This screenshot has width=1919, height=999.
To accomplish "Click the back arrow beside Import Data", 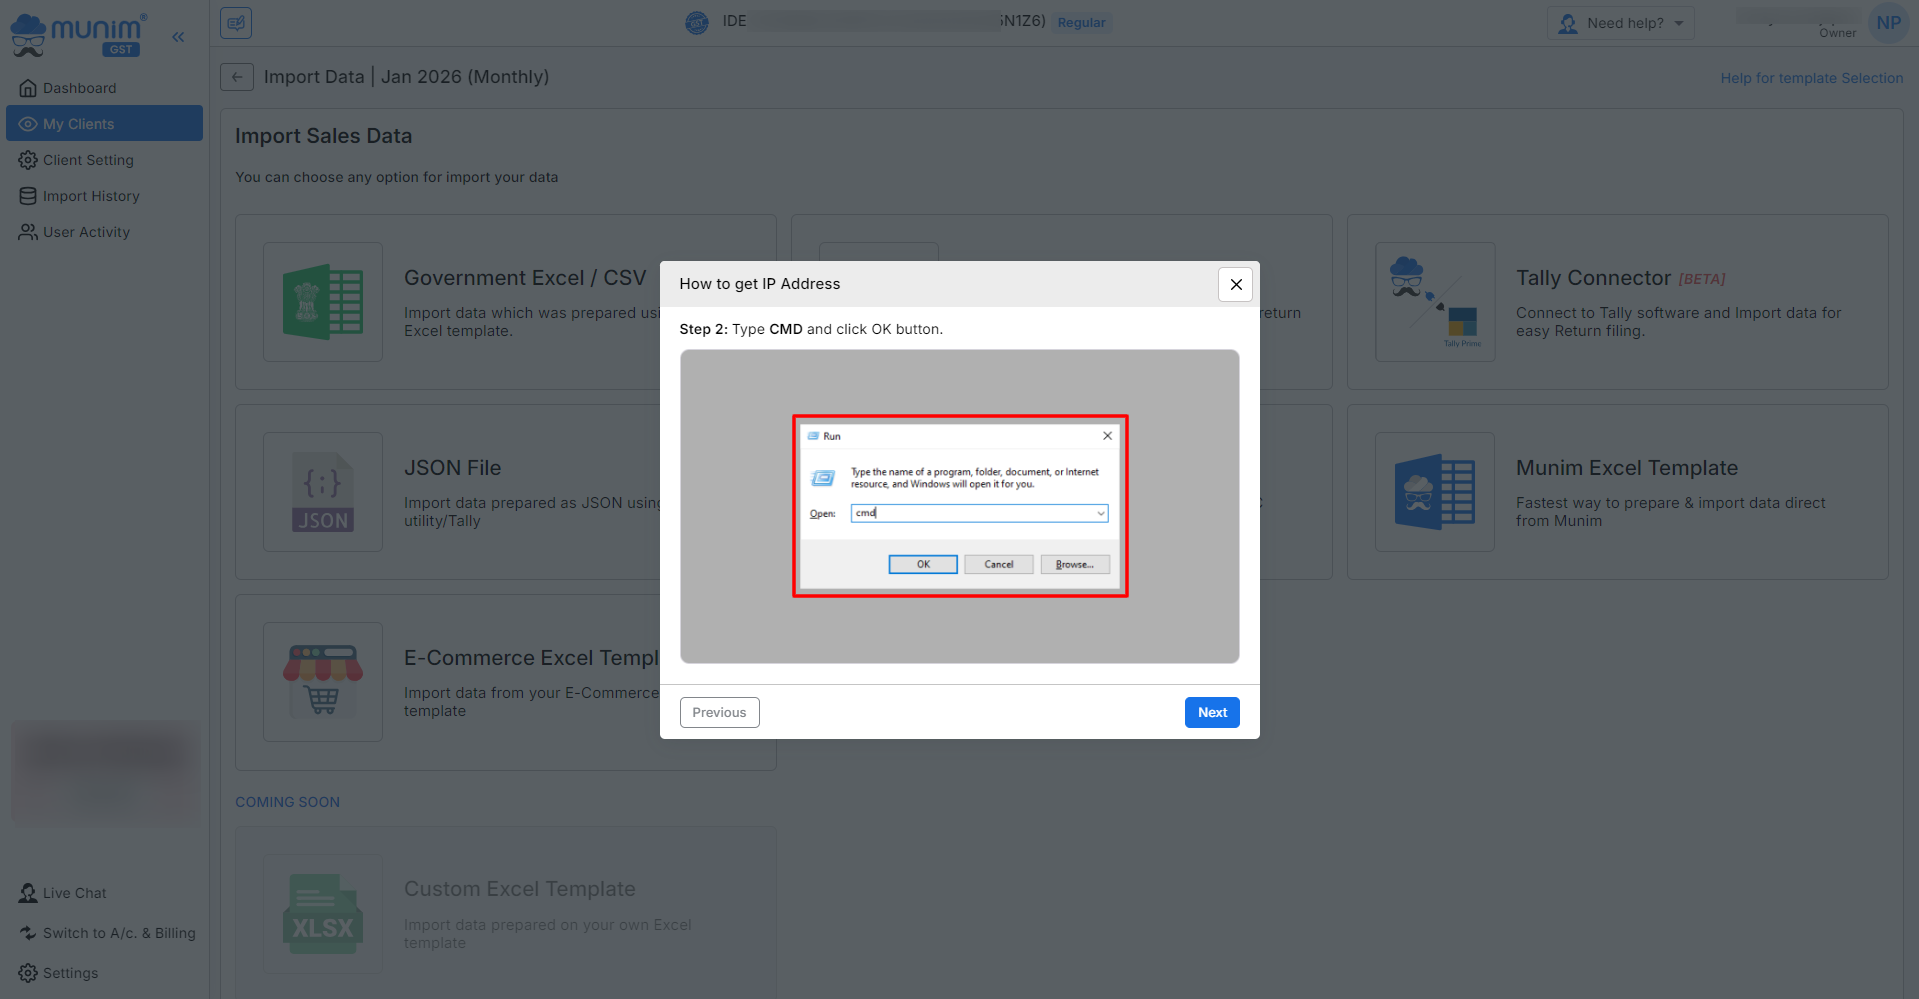I will coord(236,77).
